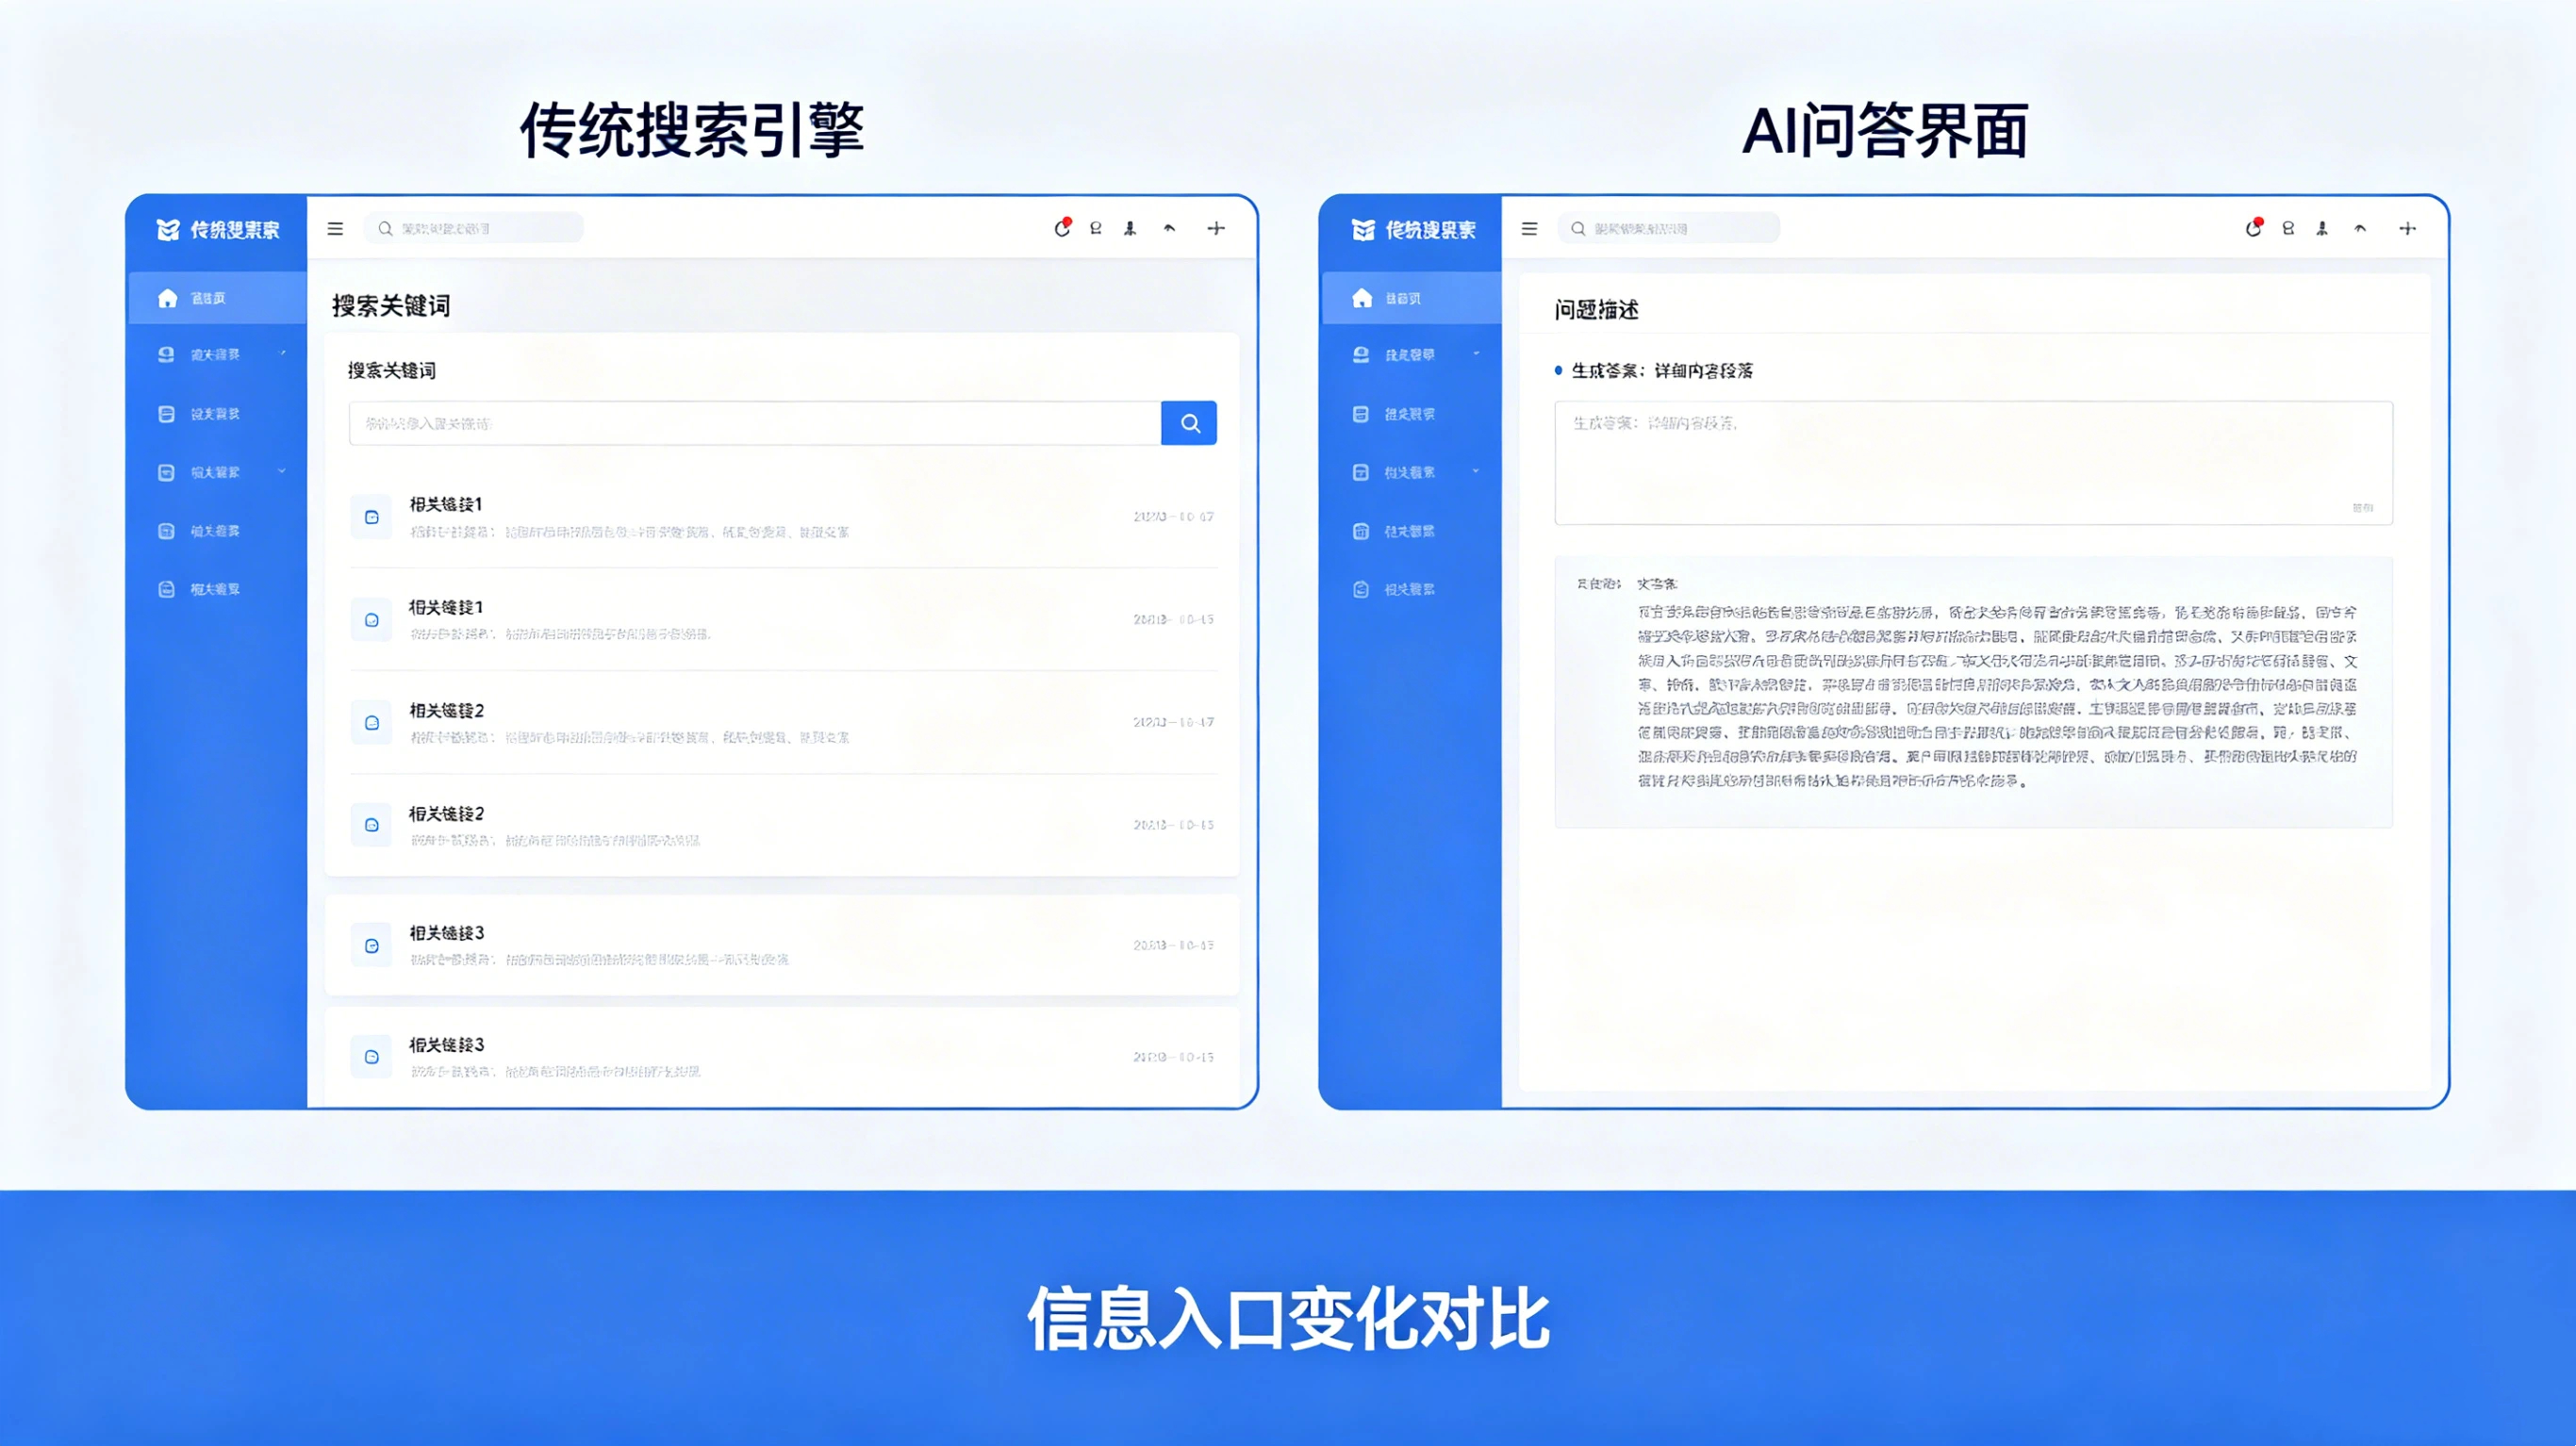The width and height of the screenshot is (2576, 1446).
Task: Click the large 搜索关键词 page title
Action: [x=391, y=305]
